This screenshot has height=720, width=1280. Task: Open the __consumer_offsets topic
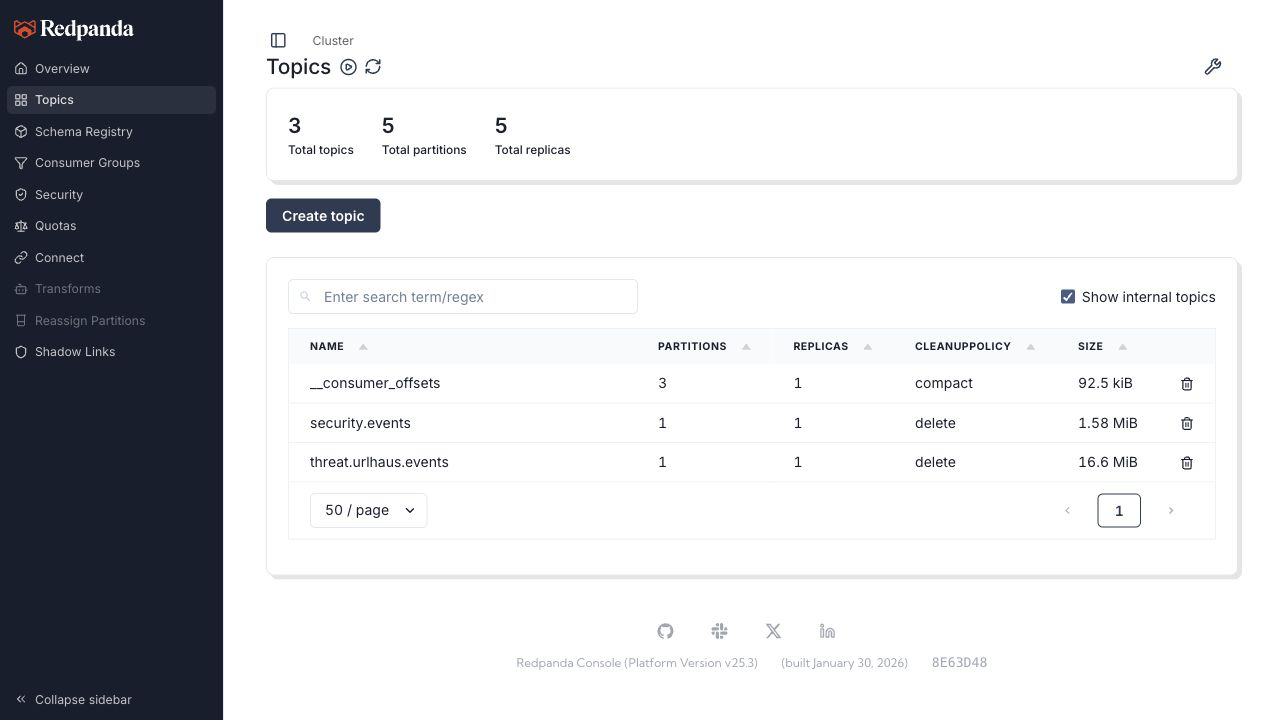[x=375, y=383]
